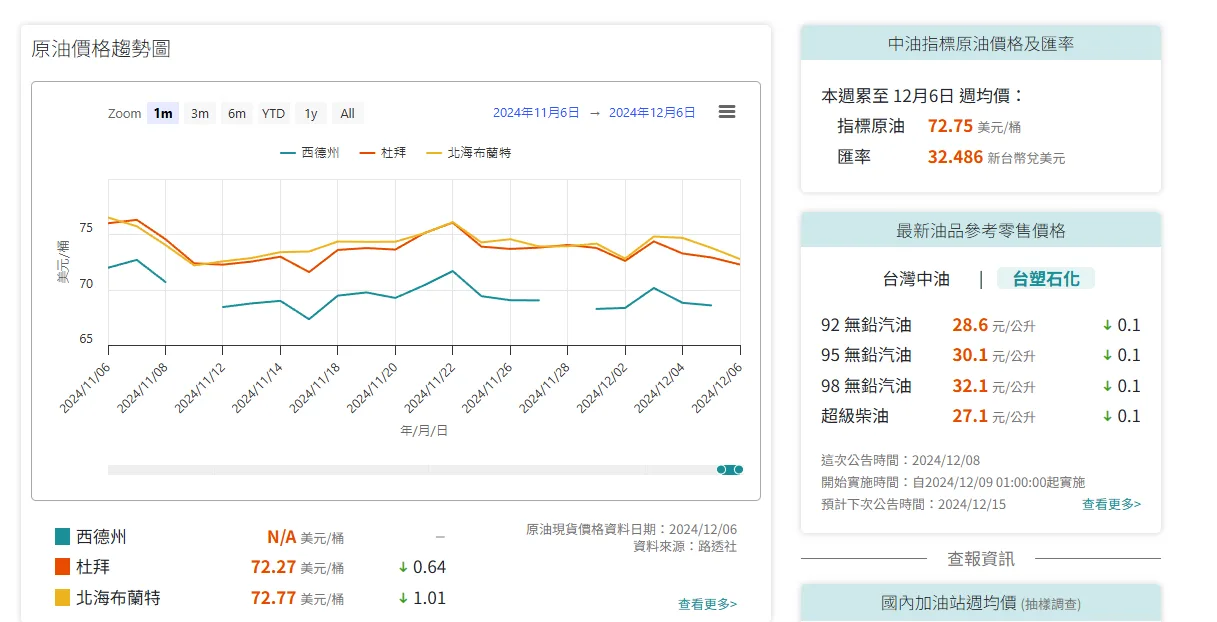
Task: Click the 北海布蘭特 price 72.77
Action: 273,598
